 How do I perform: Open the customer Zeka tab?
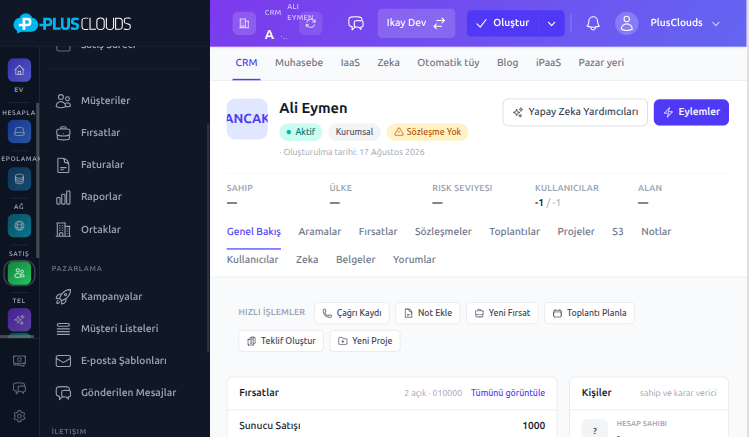click(307, 260)
